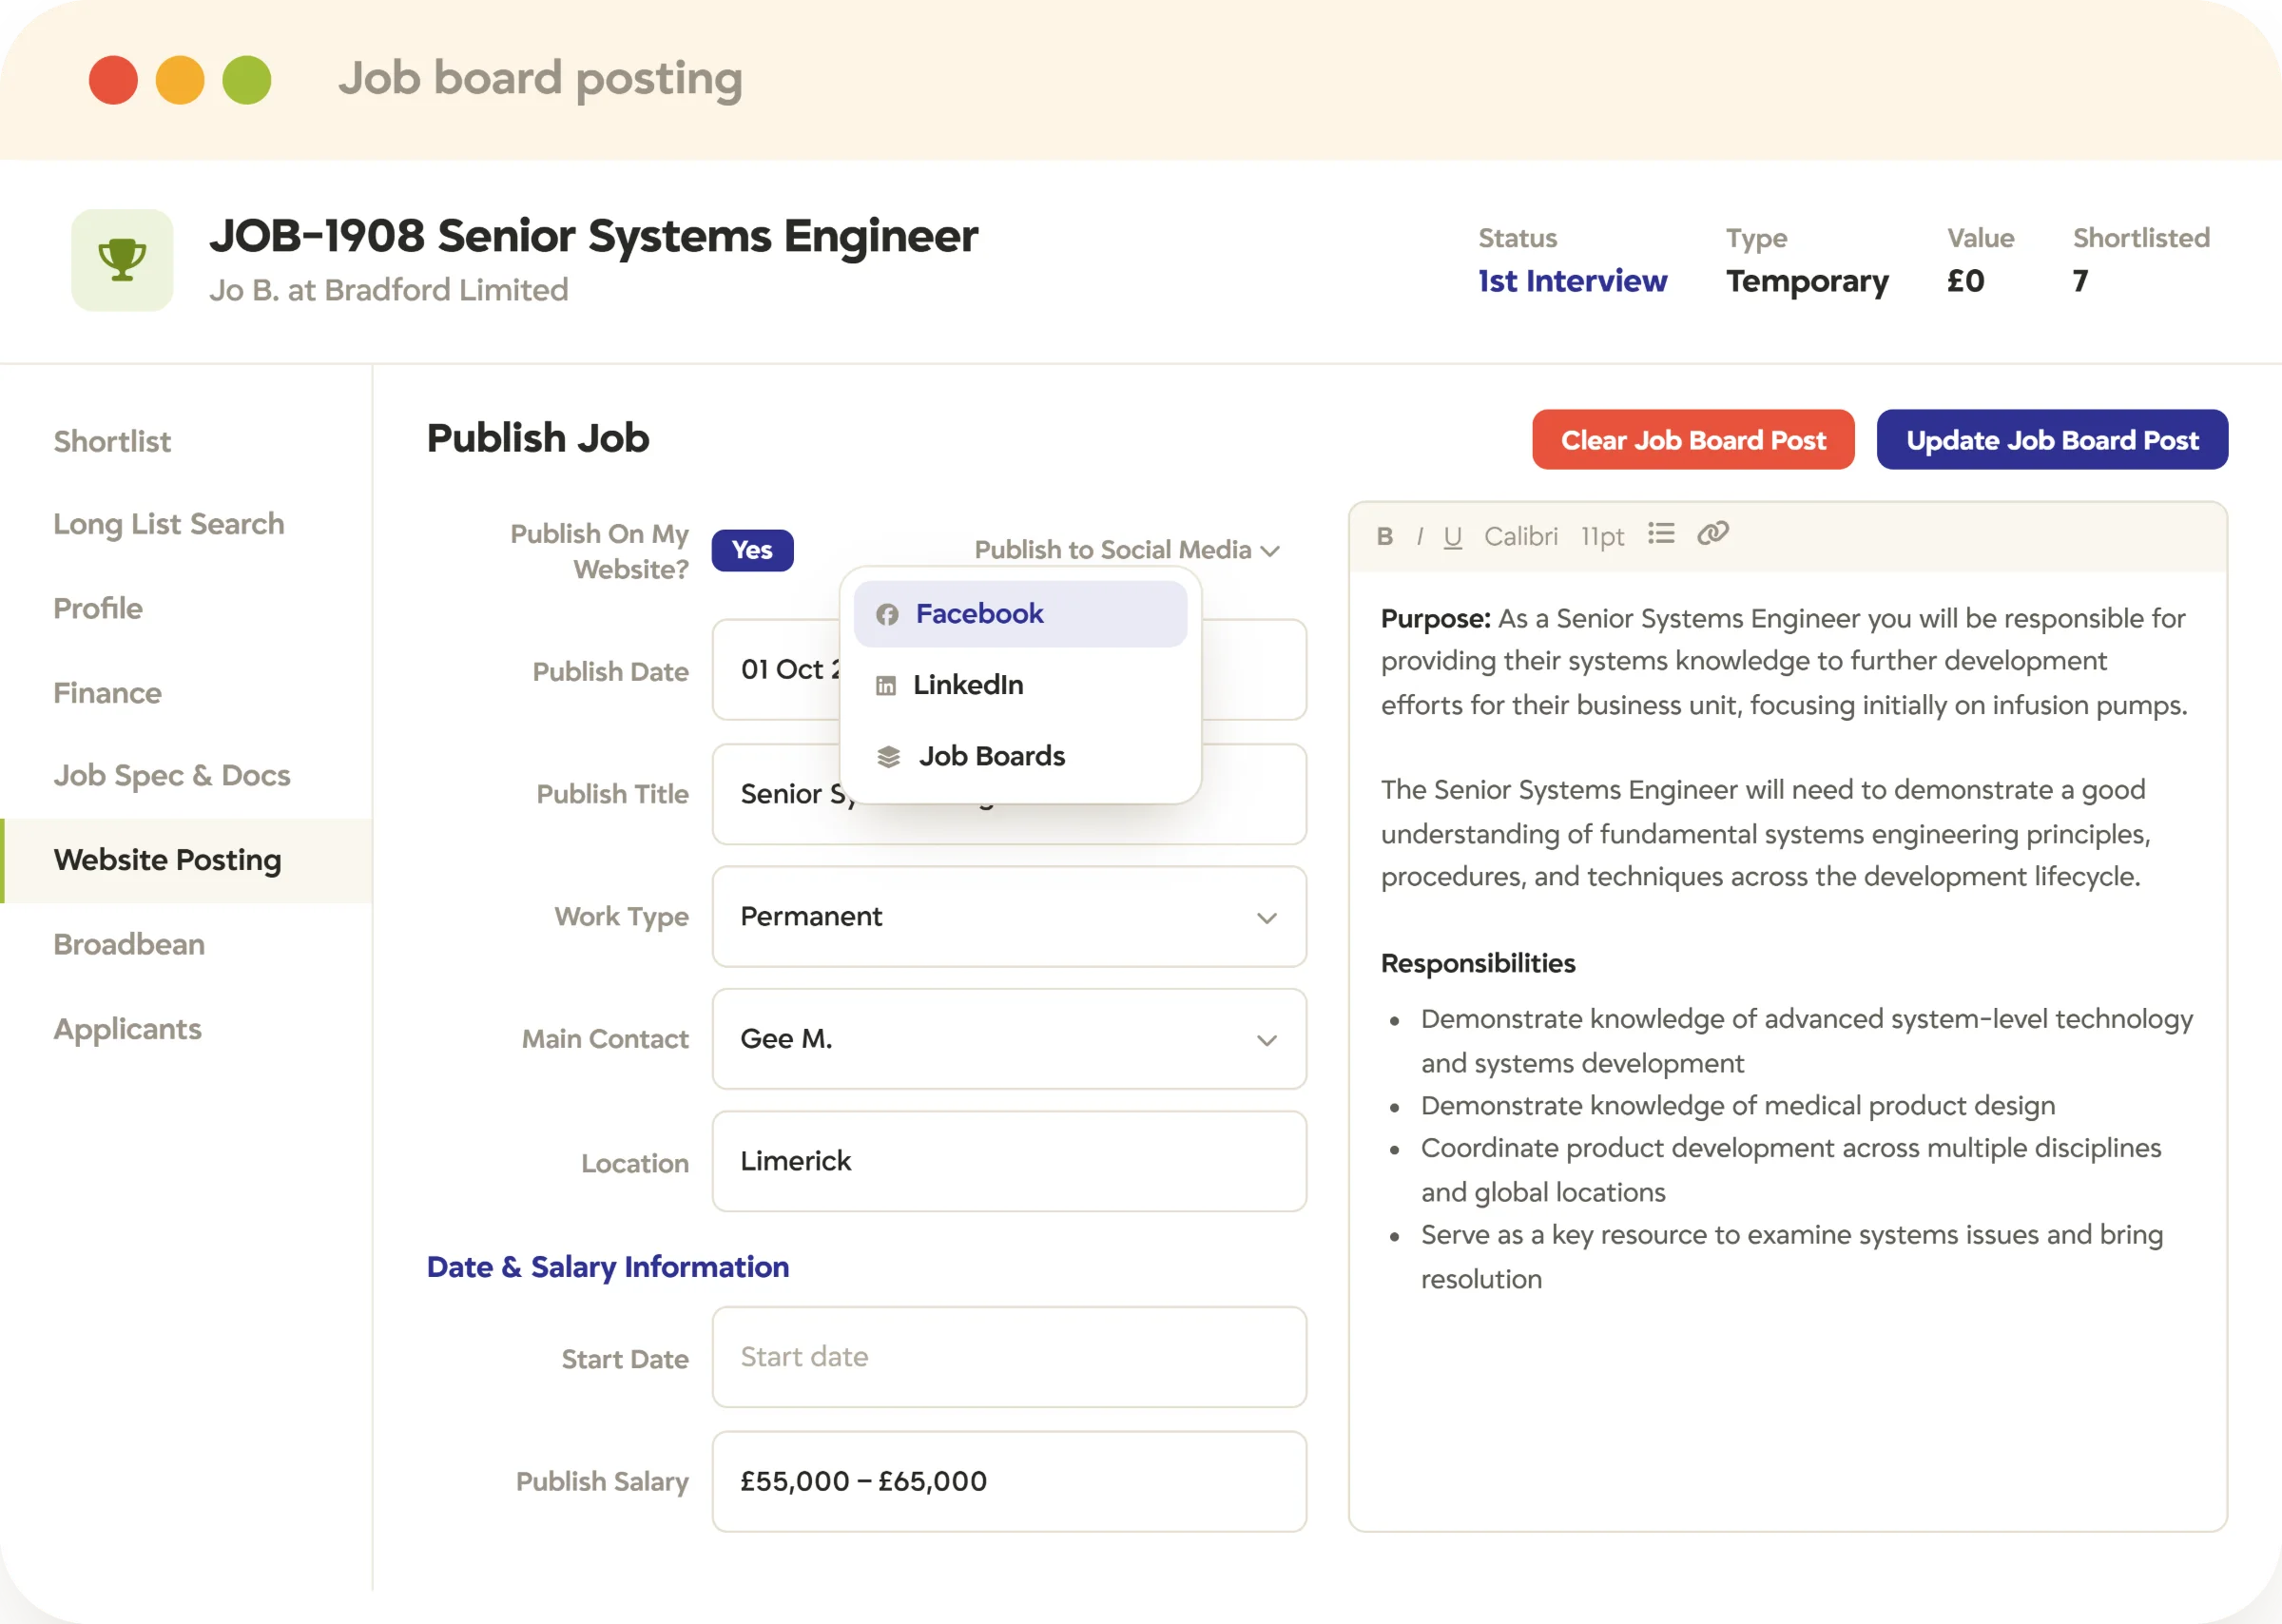Click the 1st Interview status link
The height and width of the screenshot is (1624, 2282).
pos(1572,281)
